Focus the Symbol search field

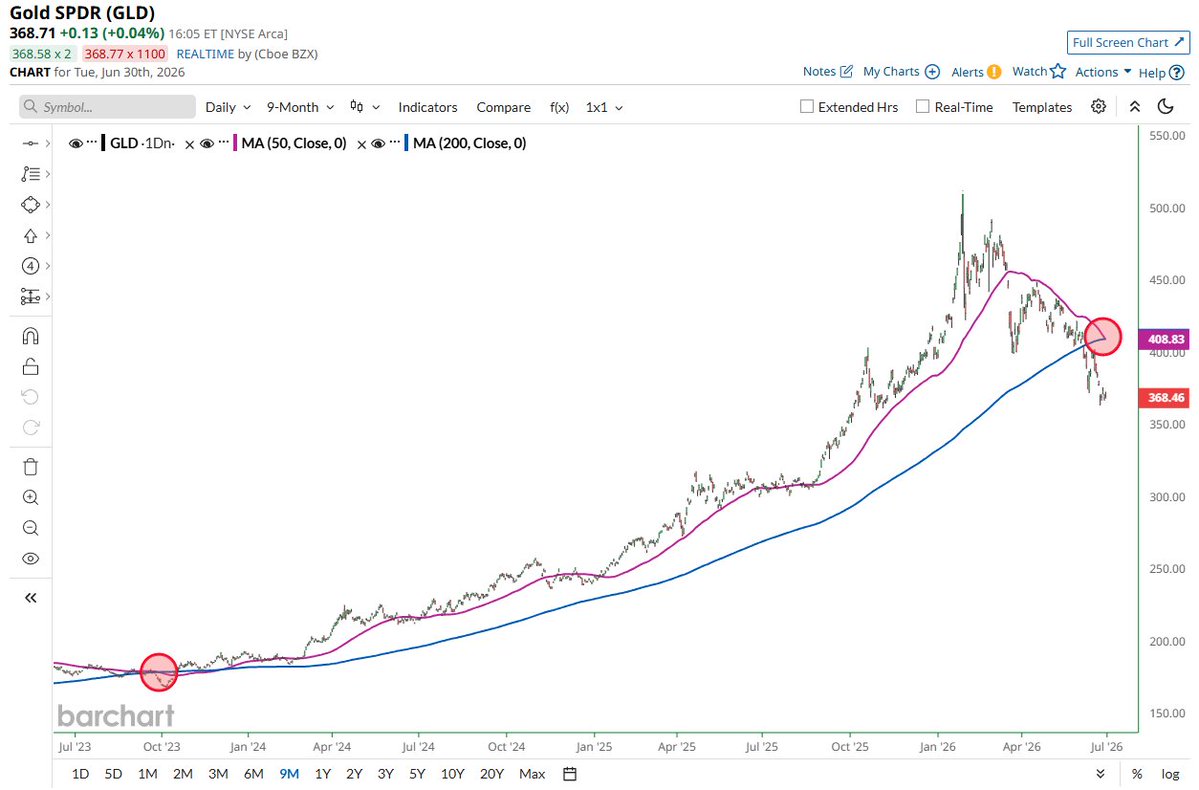click(x=108, y=107)
